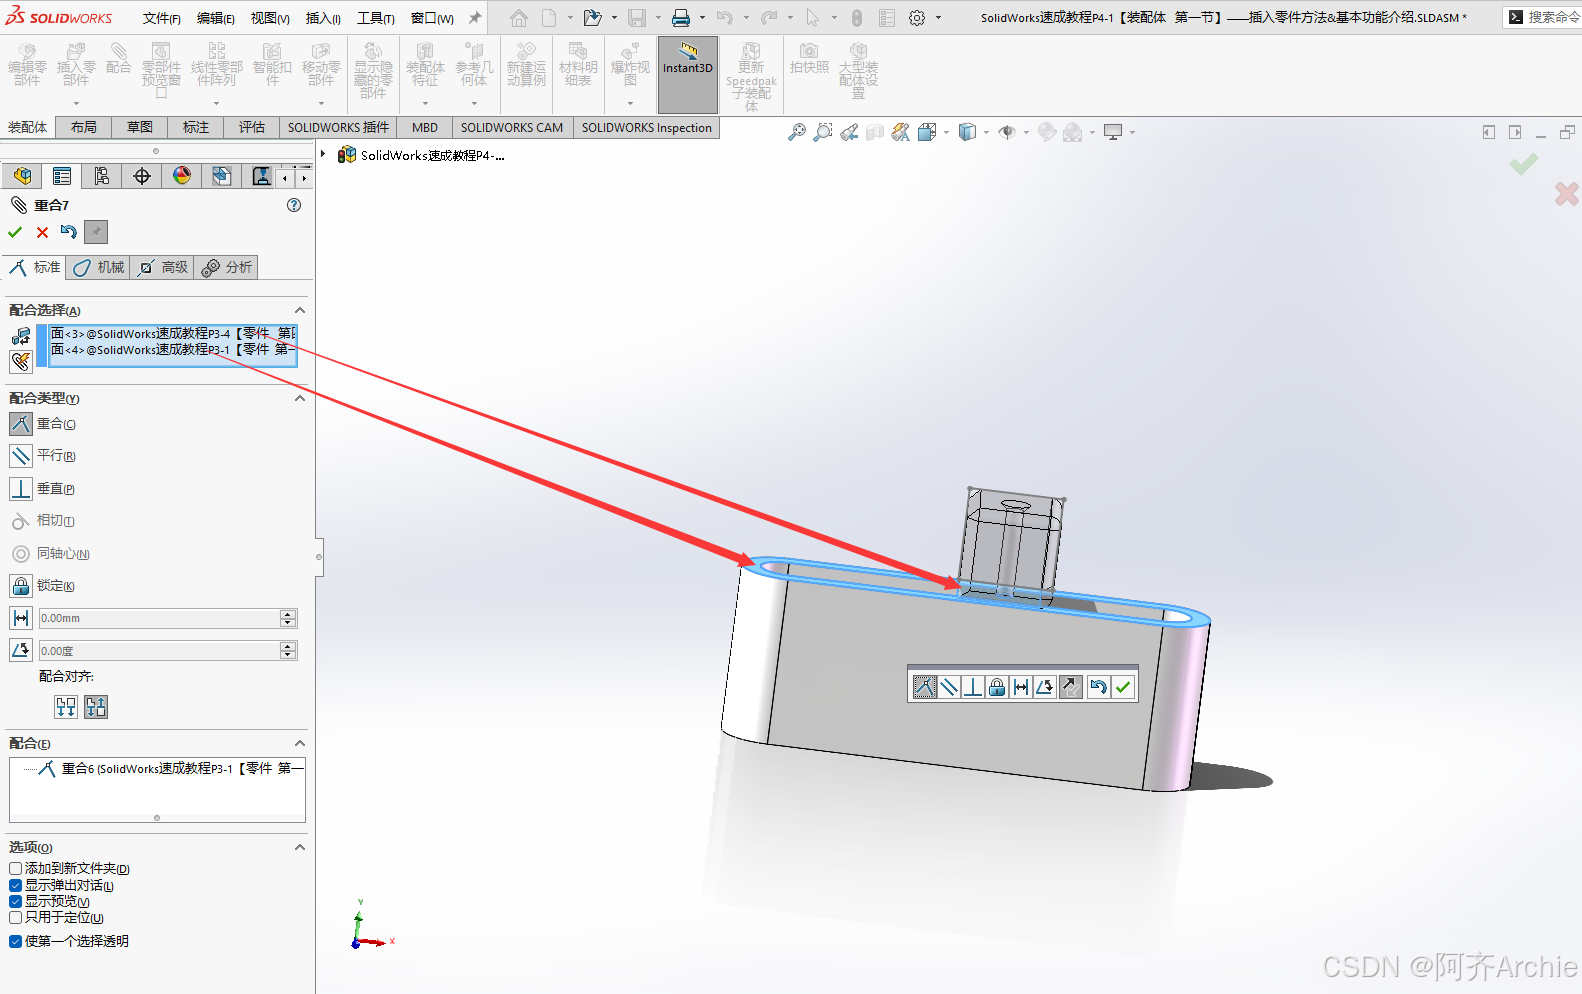Click flip alignment in popup toolbar
The height and width of the screenshot is (994, 1582).
1070,687
